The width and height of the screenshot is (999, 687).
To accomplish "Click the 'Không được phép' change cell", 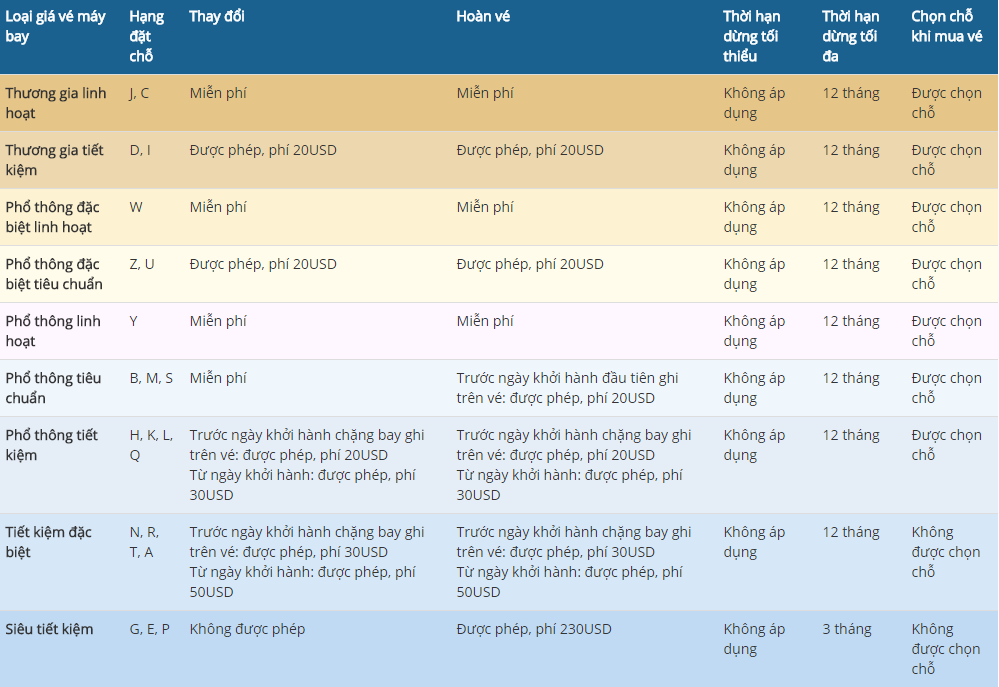I will point(247,629).
